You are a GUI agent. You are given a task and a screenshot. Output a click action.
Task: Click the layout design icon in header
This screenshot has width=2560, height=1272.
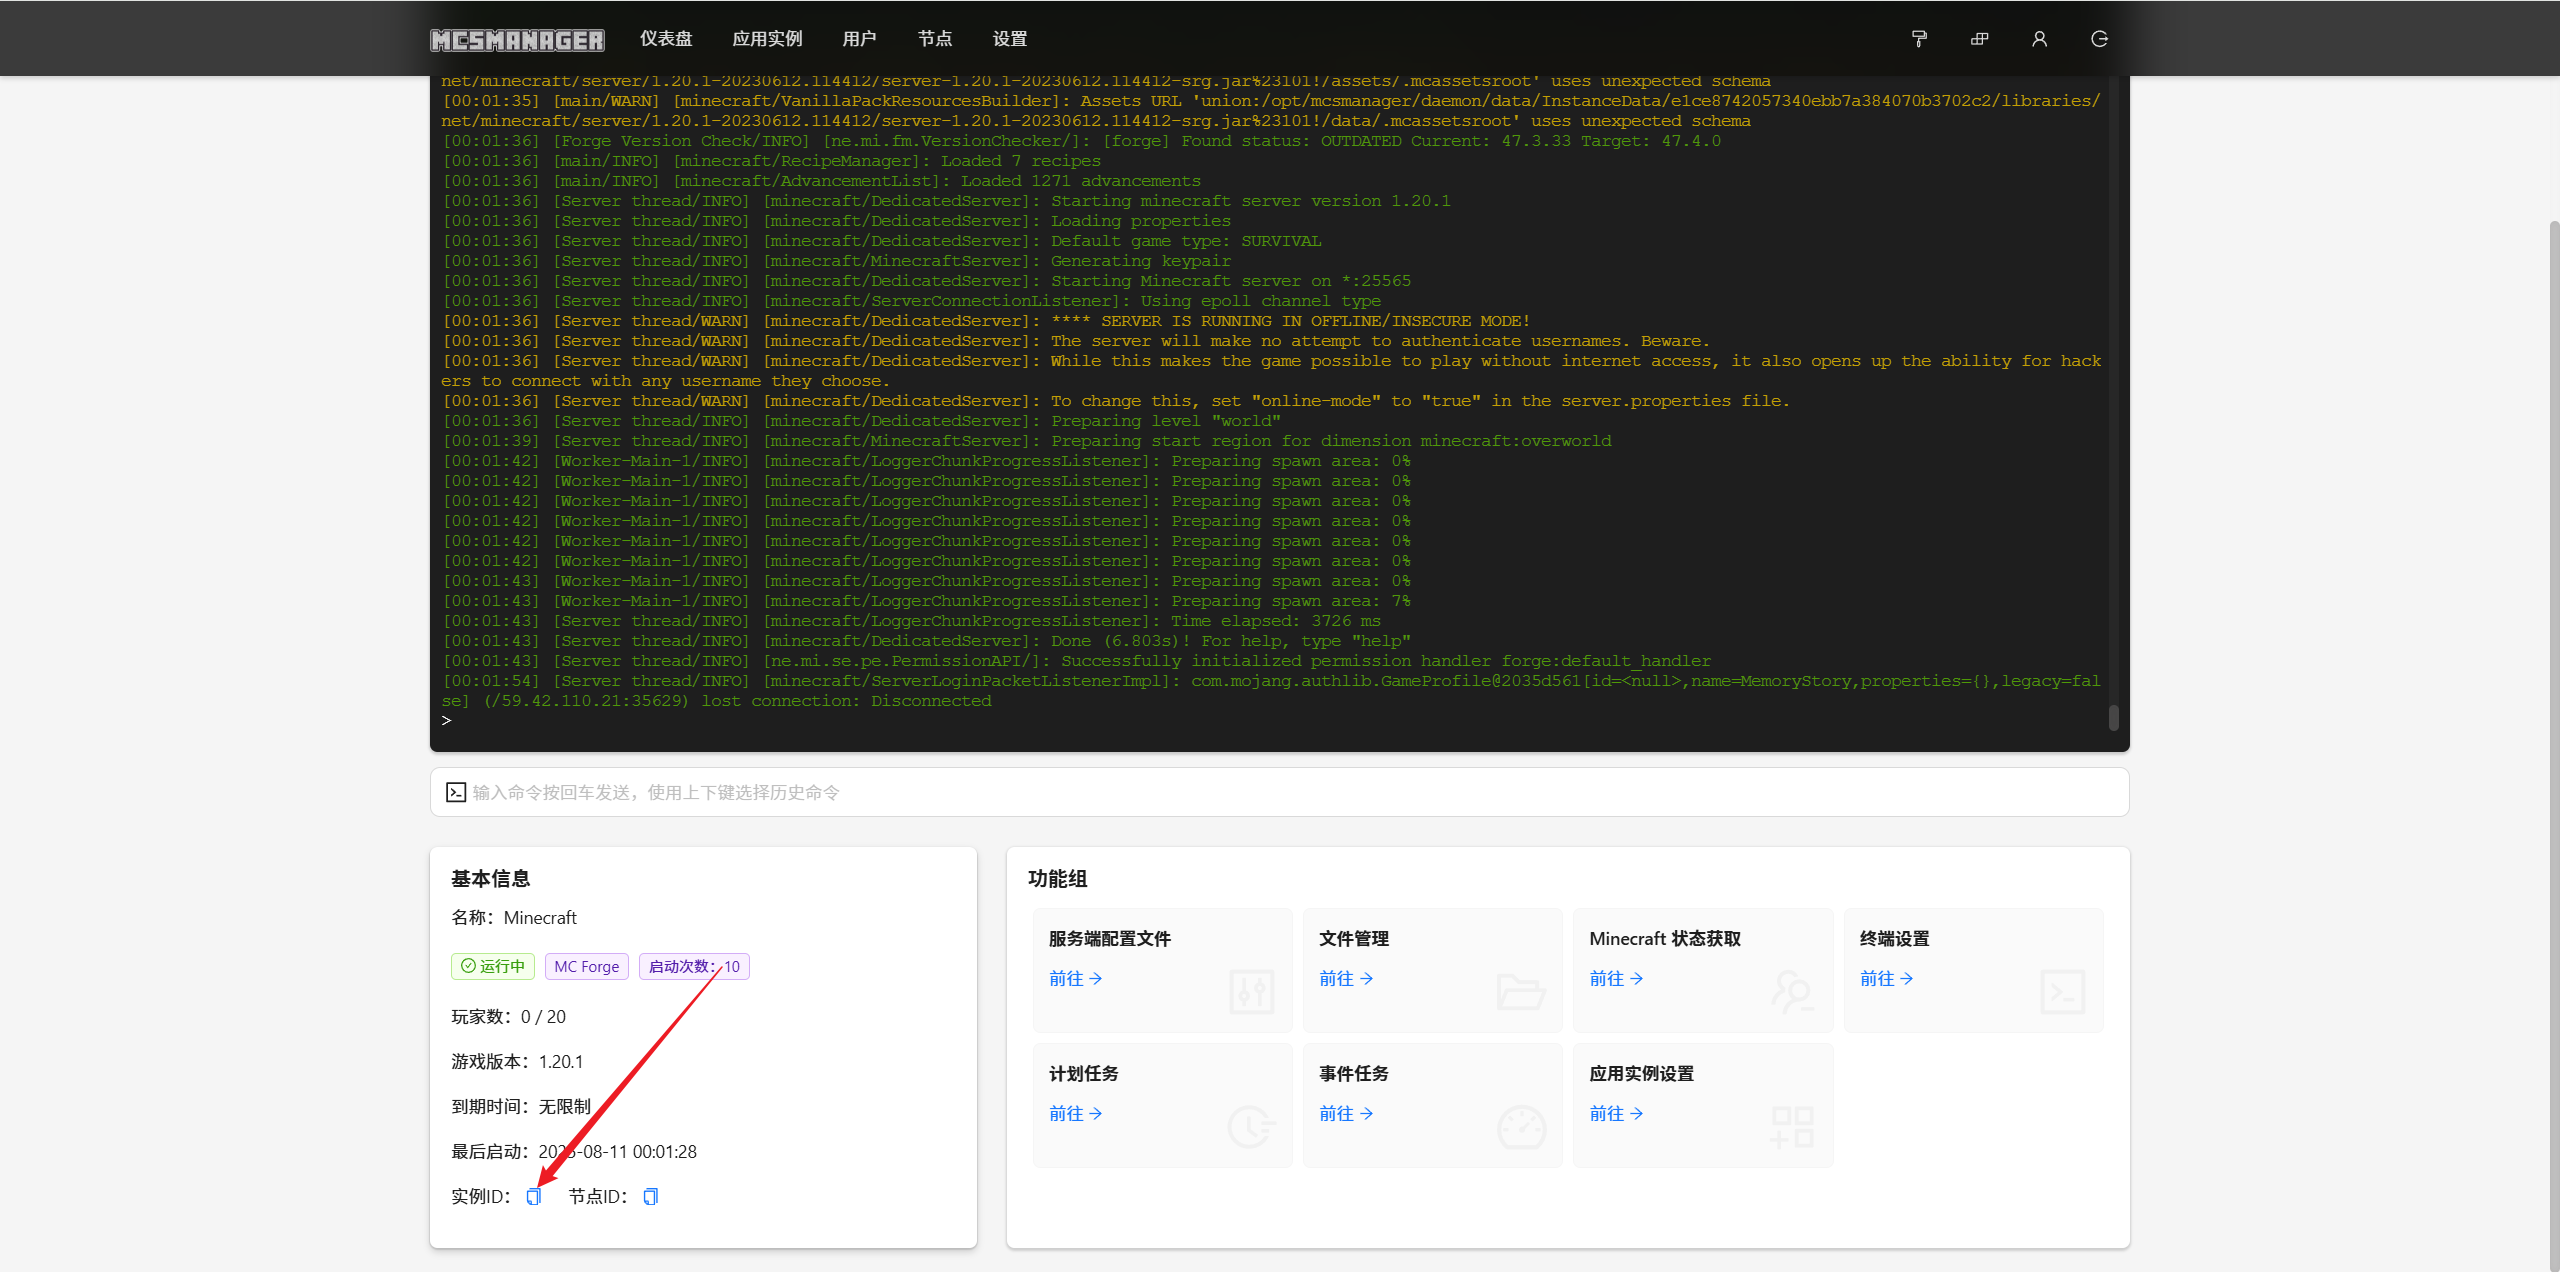1979,39
